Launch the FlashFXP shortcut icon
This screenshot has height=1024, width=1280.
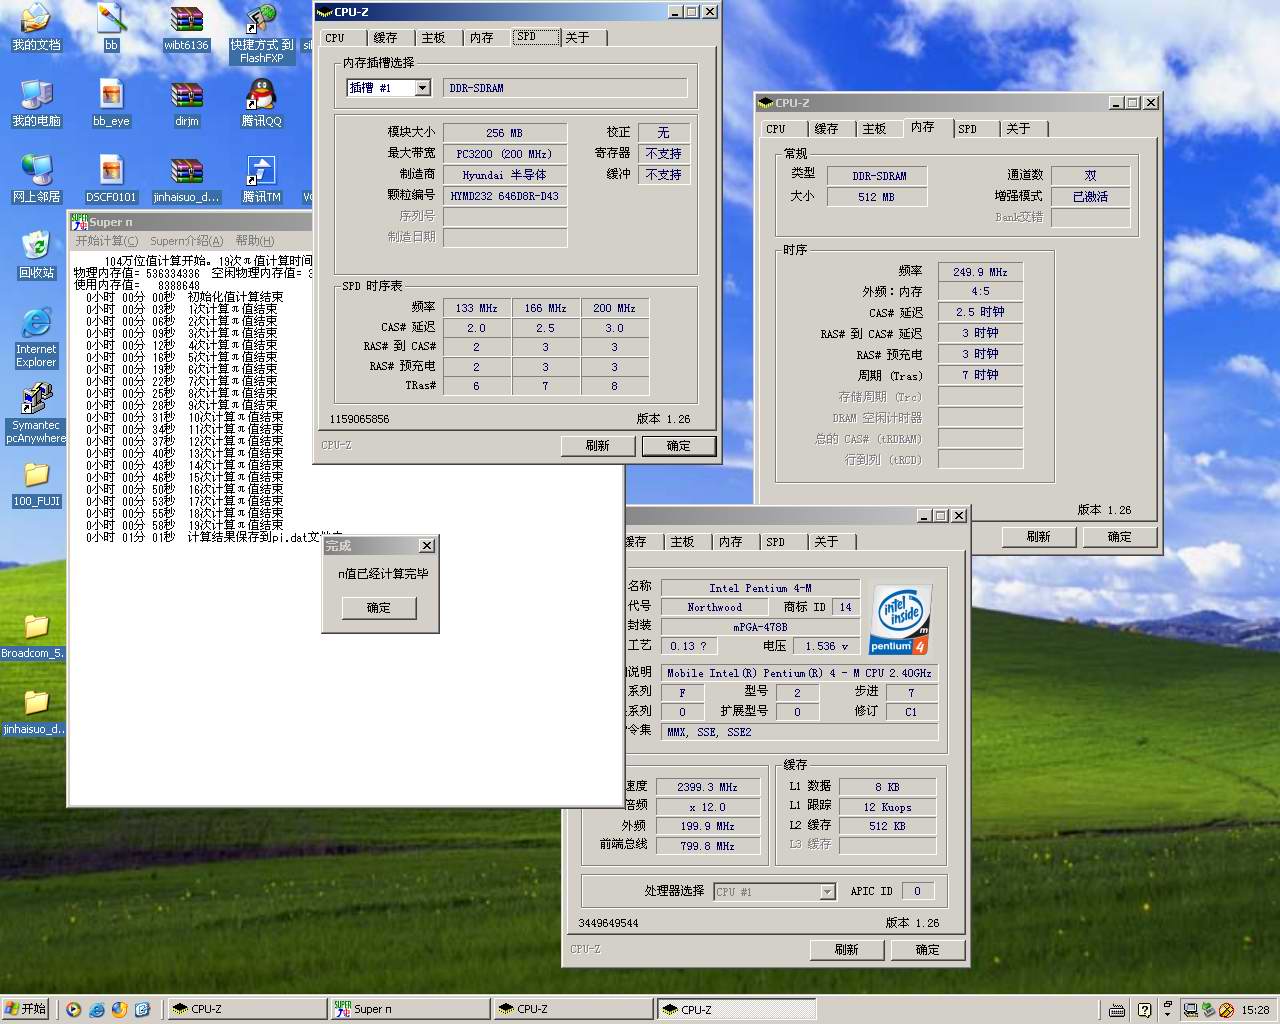click(262, 33)
